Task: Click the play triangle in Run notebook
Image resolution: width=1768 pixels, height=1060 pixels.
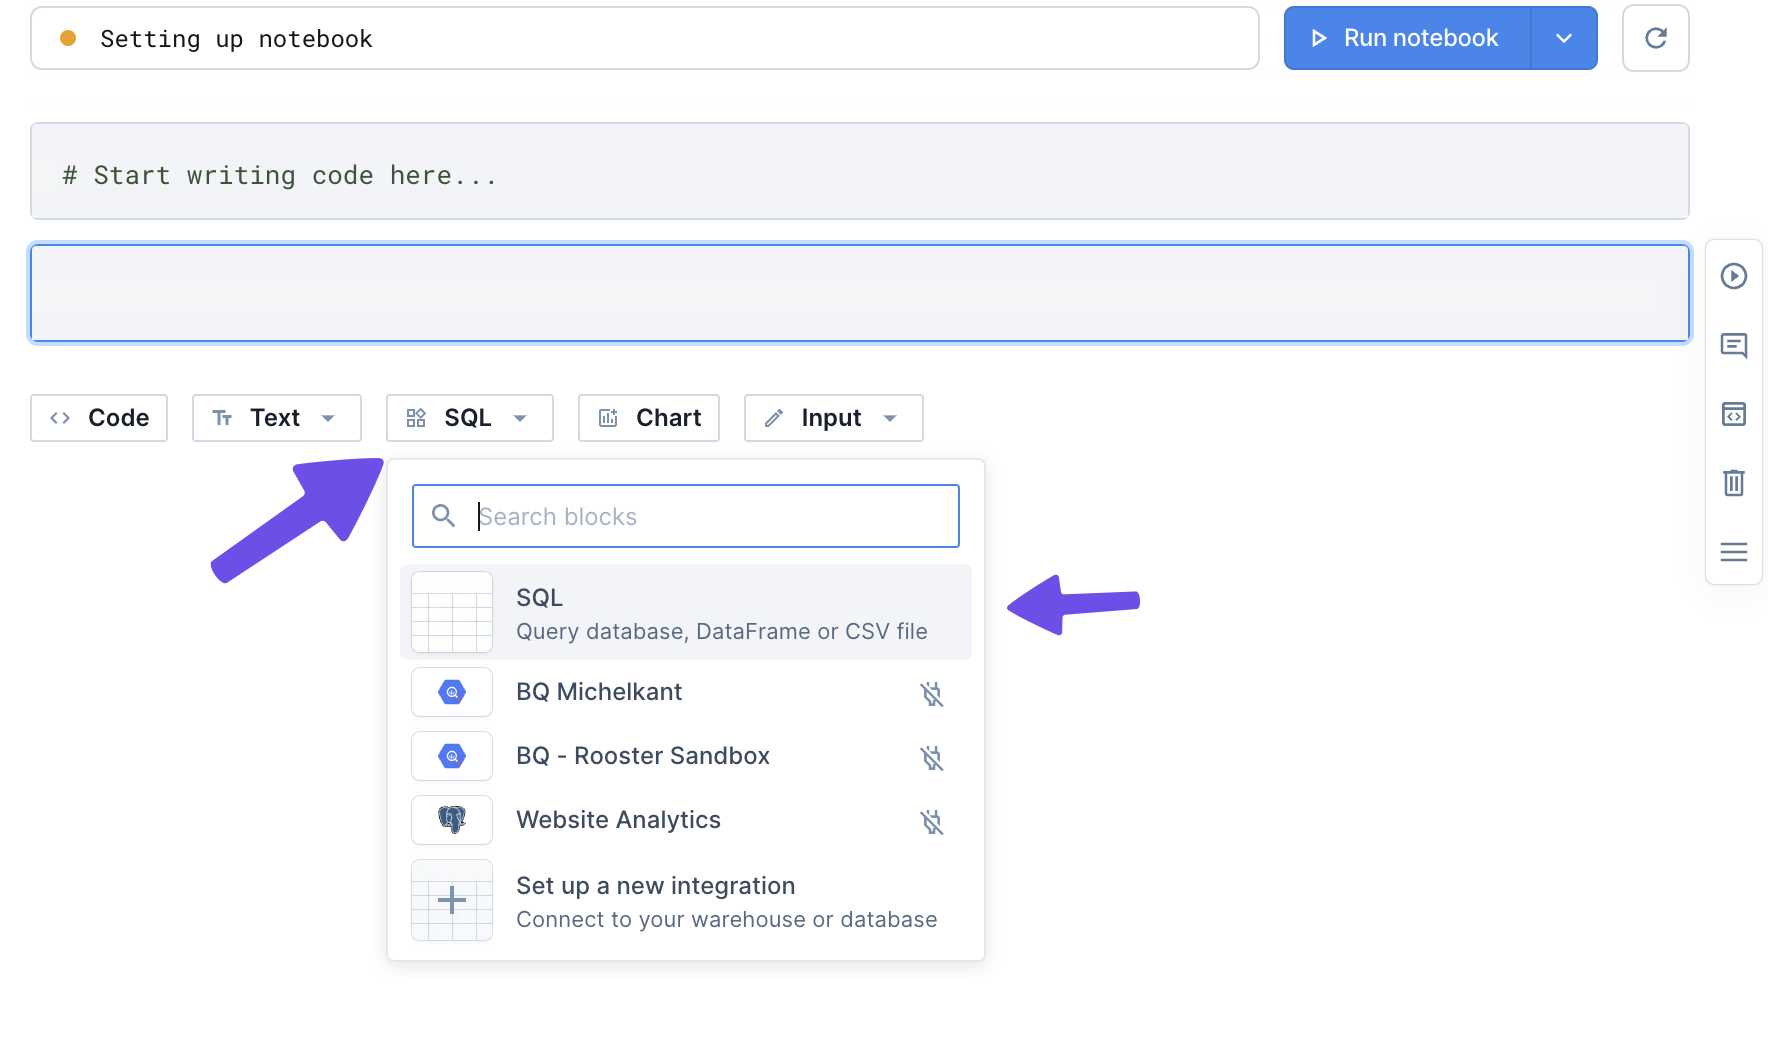Action: coord(1319,38)
